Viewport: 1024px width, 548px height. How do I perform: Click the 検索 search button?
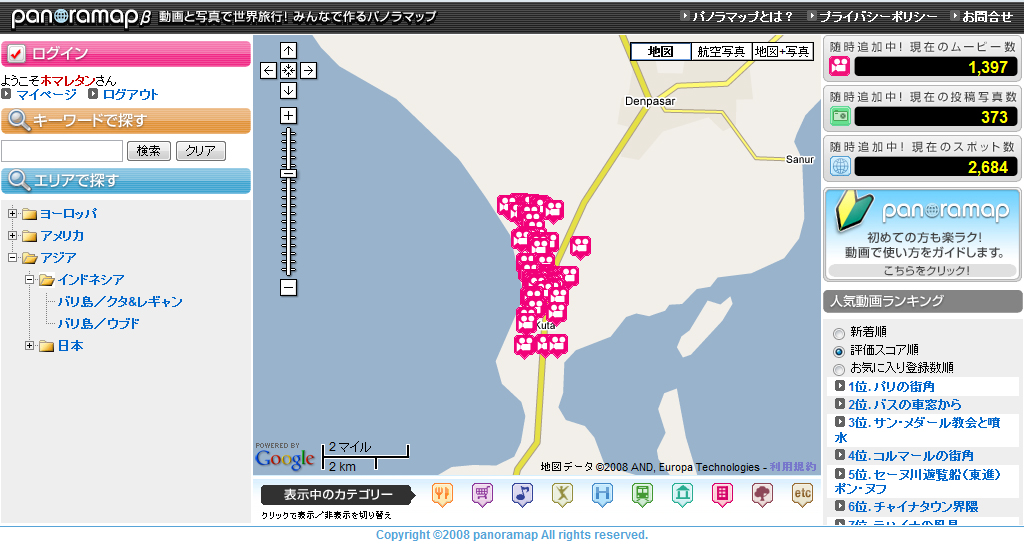(149, 151)
